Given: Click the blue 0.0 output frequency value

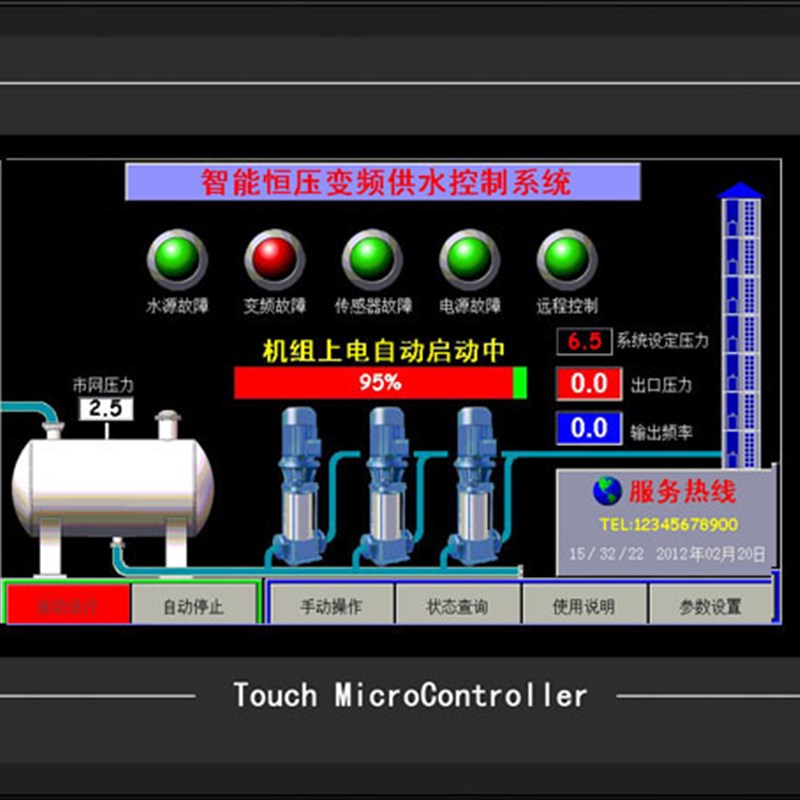Looking at the screenshot, I should coord(589,428).
